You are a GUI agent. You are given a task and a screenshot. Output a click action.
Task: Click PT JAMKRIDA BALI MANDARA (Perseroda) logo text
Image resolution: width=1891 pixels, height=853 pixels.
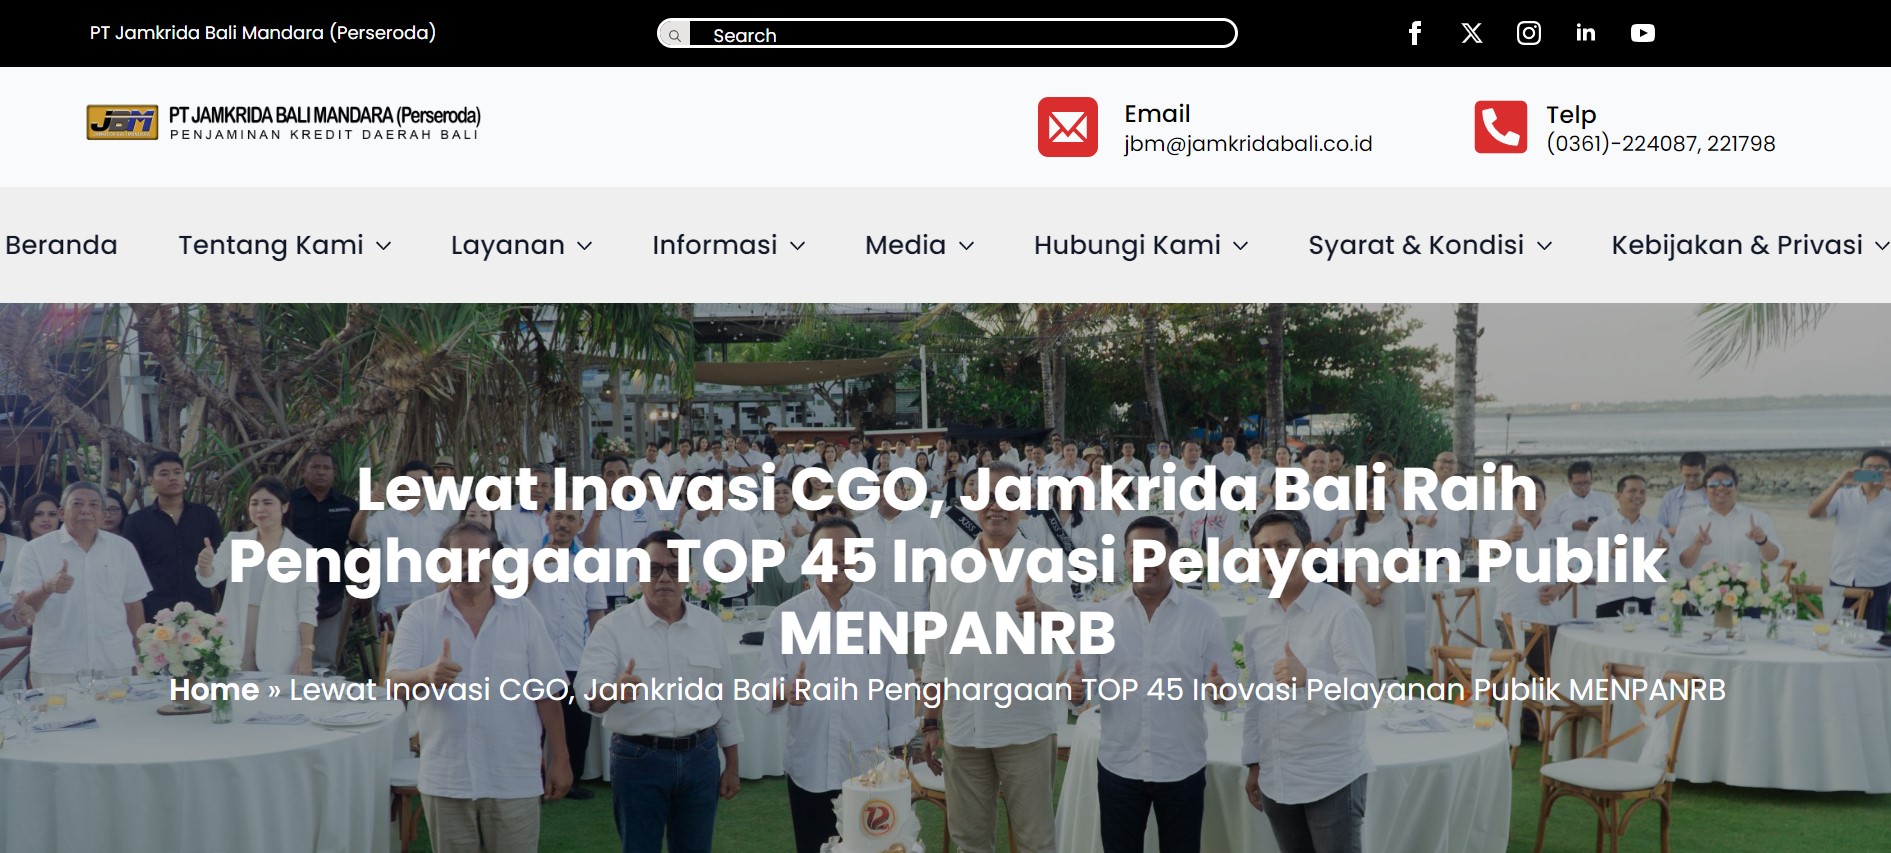[x=325, y=115]
